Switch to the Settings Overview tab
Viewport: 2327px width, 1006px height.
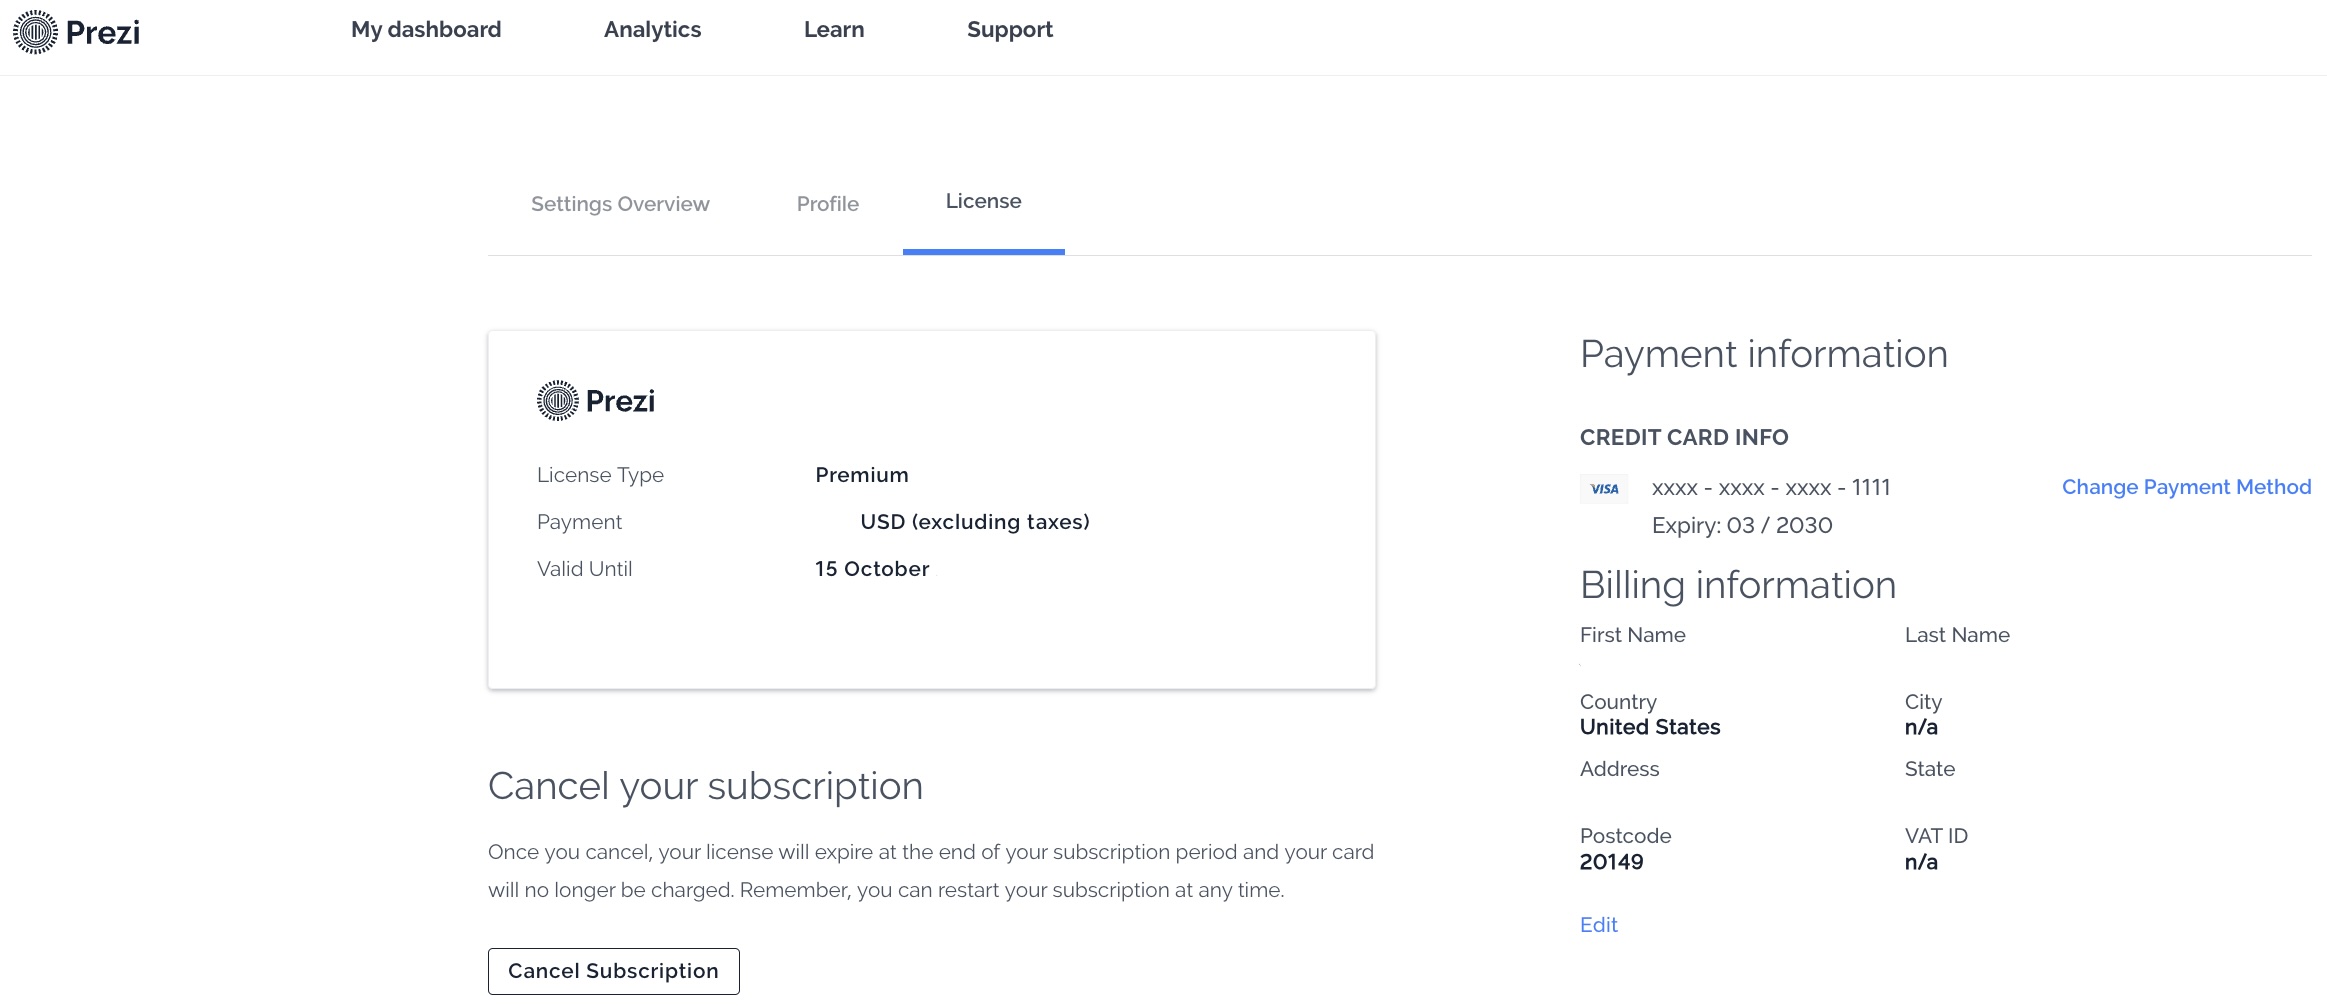pos(620,204)
